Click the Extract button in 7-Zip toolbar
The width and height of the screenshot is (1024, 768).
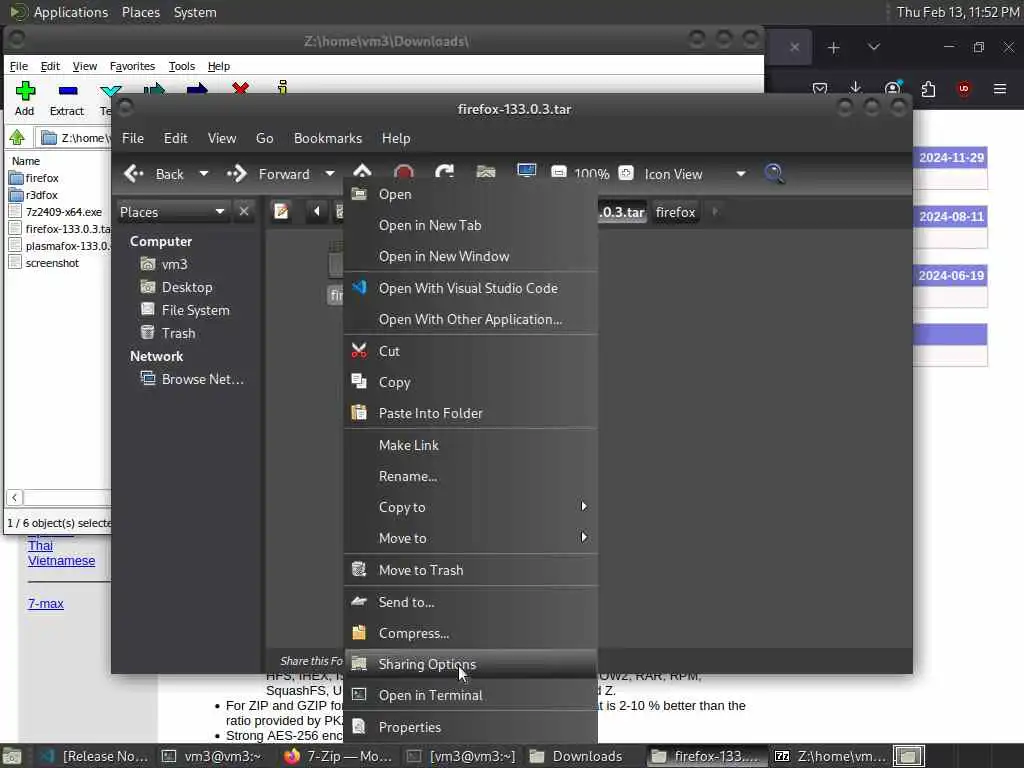(67, 98)
